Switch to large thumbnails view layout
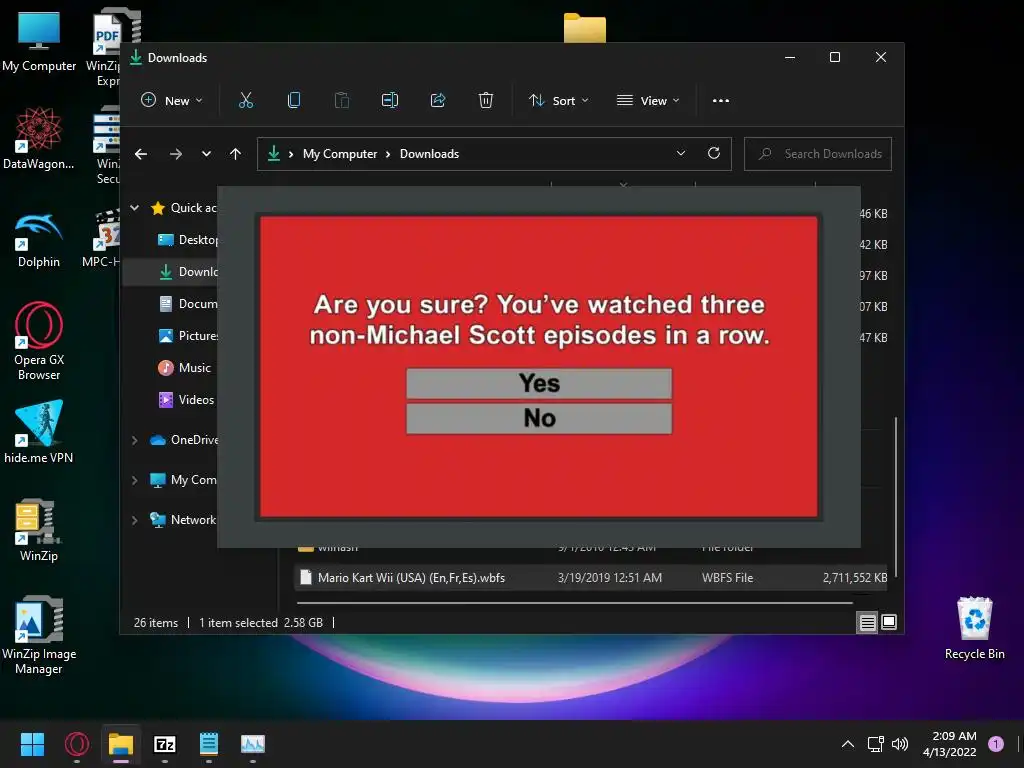This screenshot has height=768, width=1024. click(889, 622)
